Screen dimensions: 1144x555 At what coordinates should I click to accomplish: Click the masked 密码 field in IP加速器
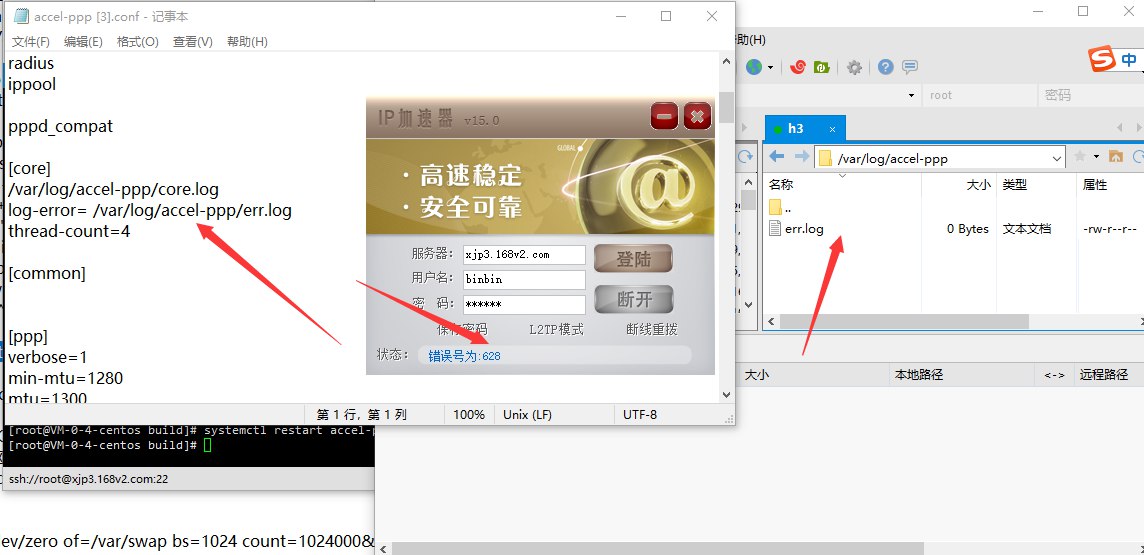coord(524,304)
